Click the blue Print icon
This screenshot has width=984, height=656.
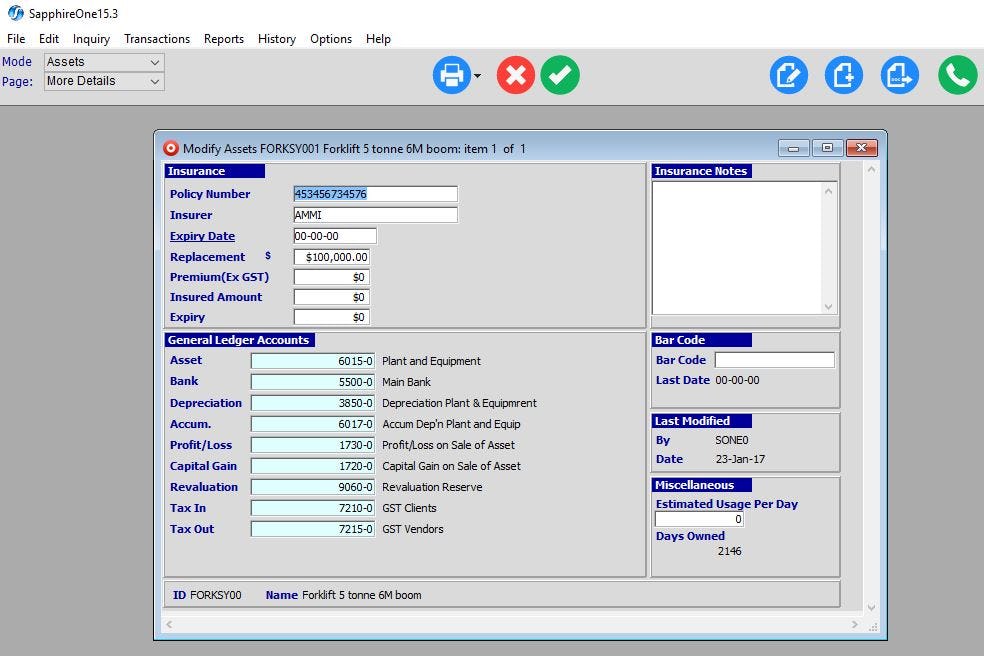pos(451,75)
